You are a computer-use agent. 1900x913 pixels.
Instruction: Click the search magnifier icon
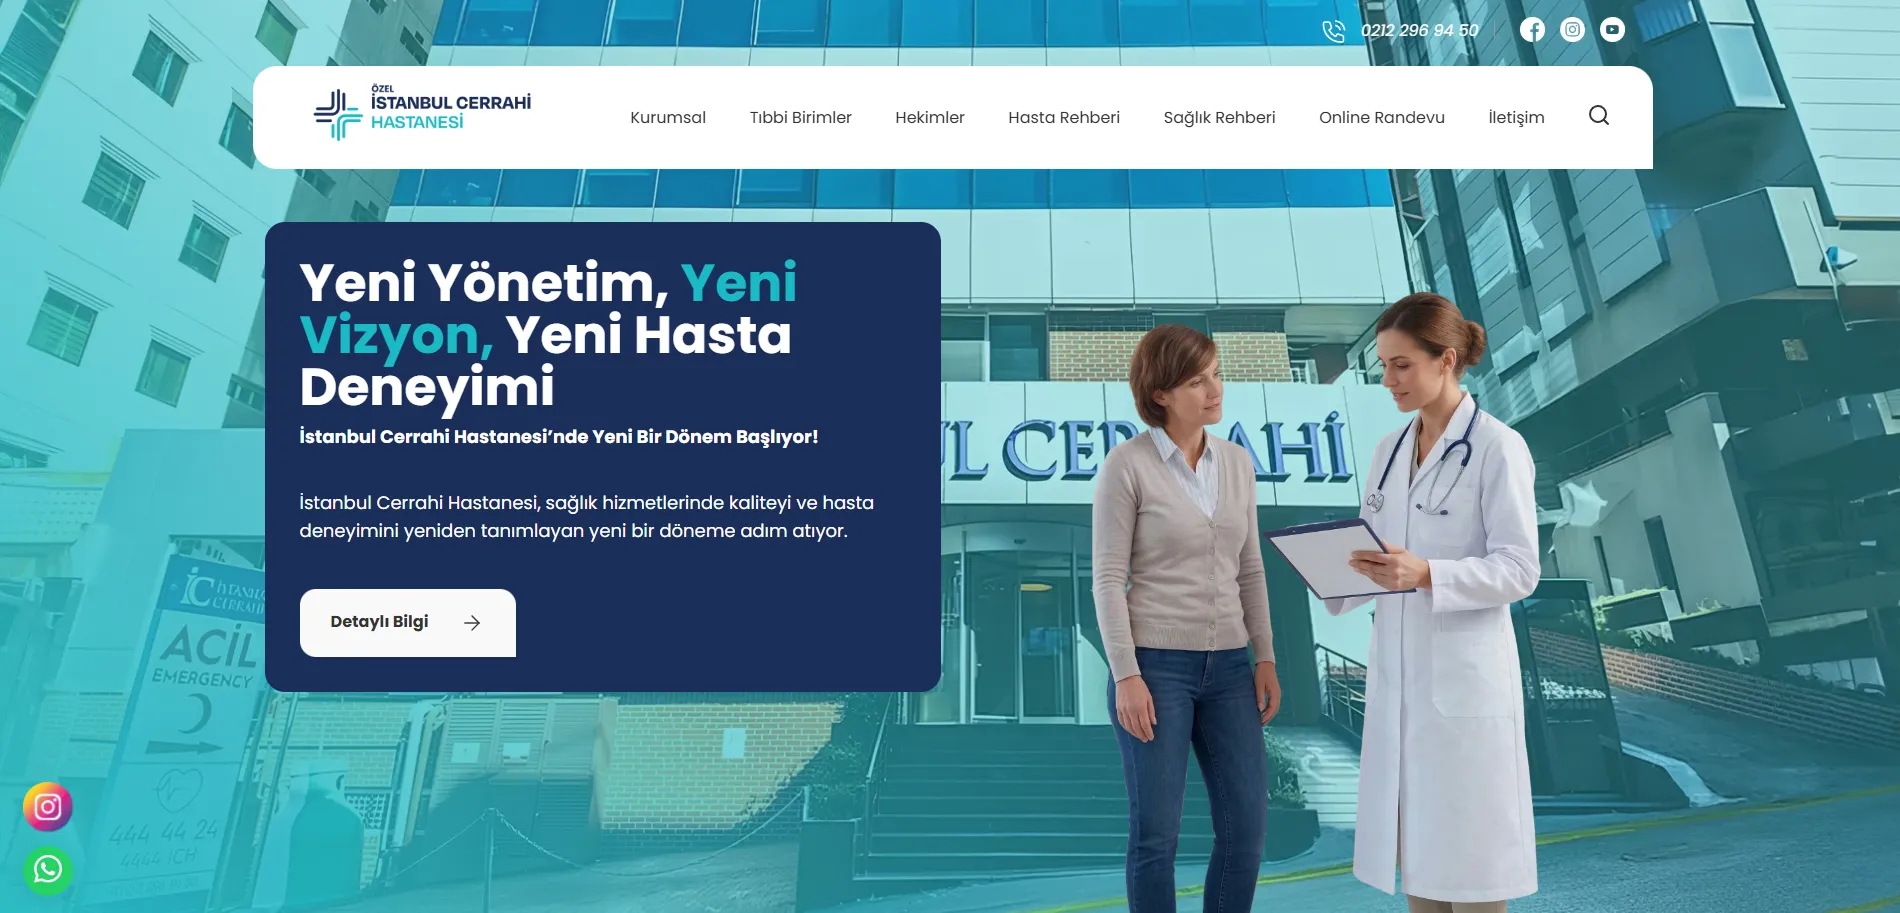point(1598,116)
